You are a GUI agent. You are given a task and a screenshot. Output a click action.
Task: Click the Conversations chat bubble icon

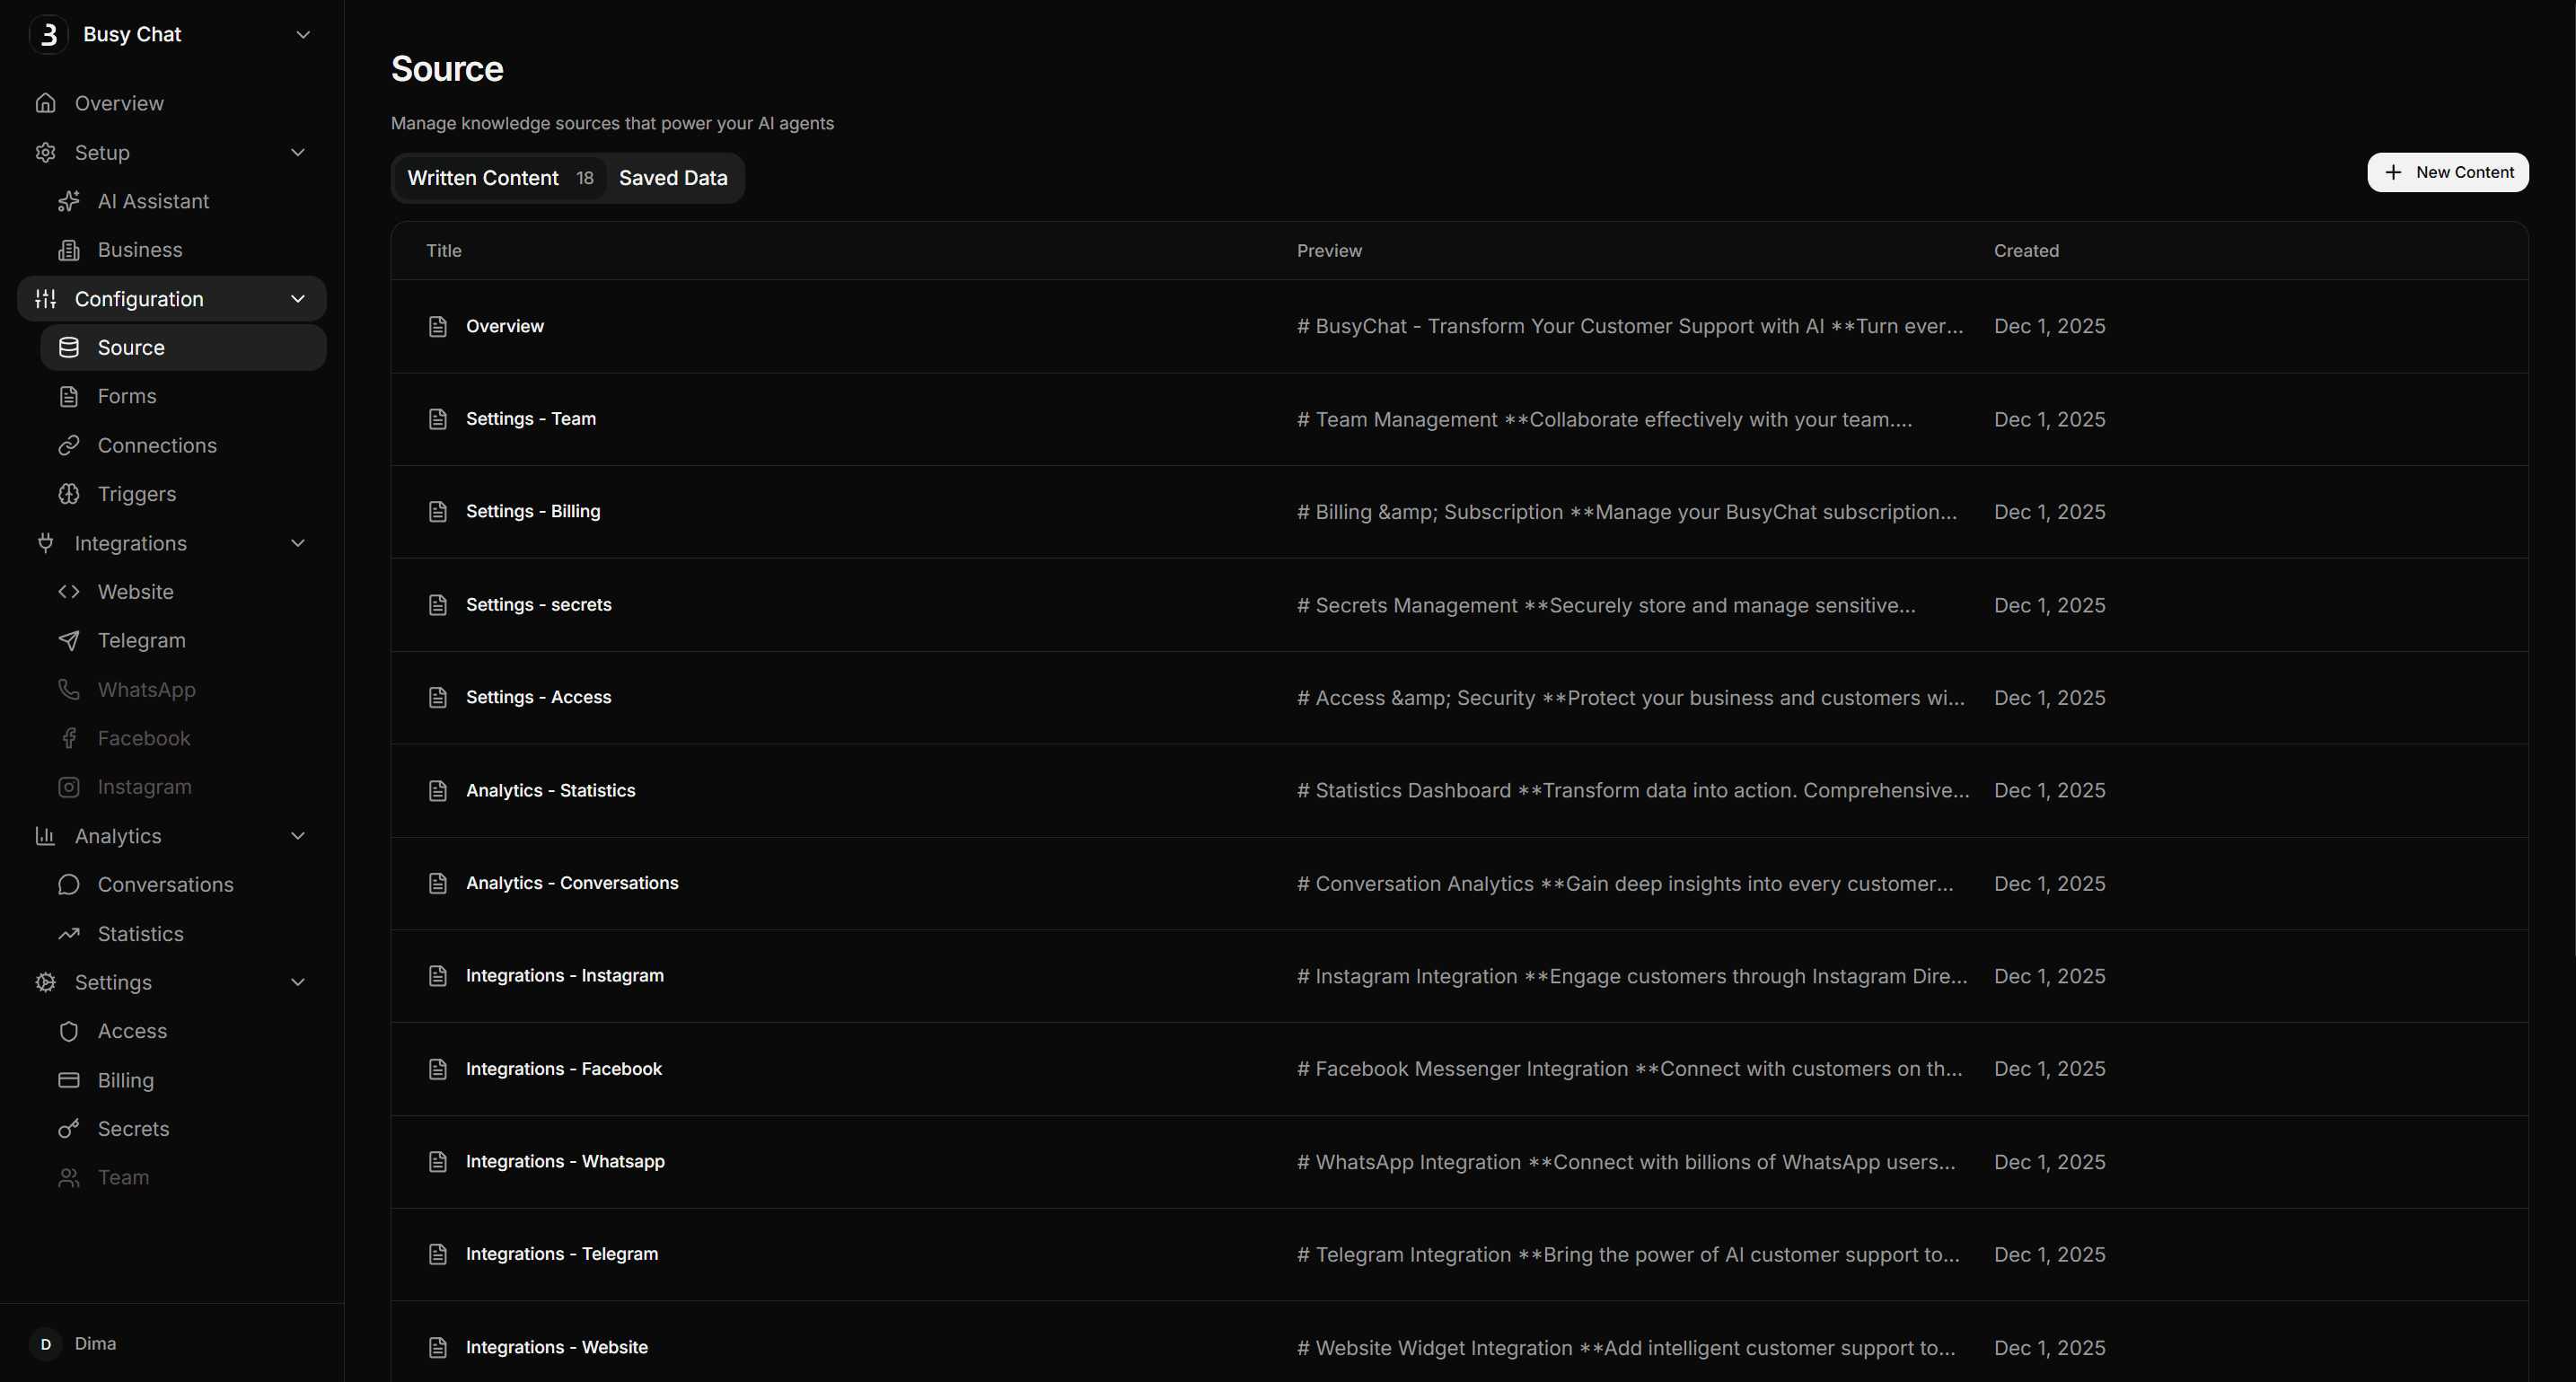[68, 885]
